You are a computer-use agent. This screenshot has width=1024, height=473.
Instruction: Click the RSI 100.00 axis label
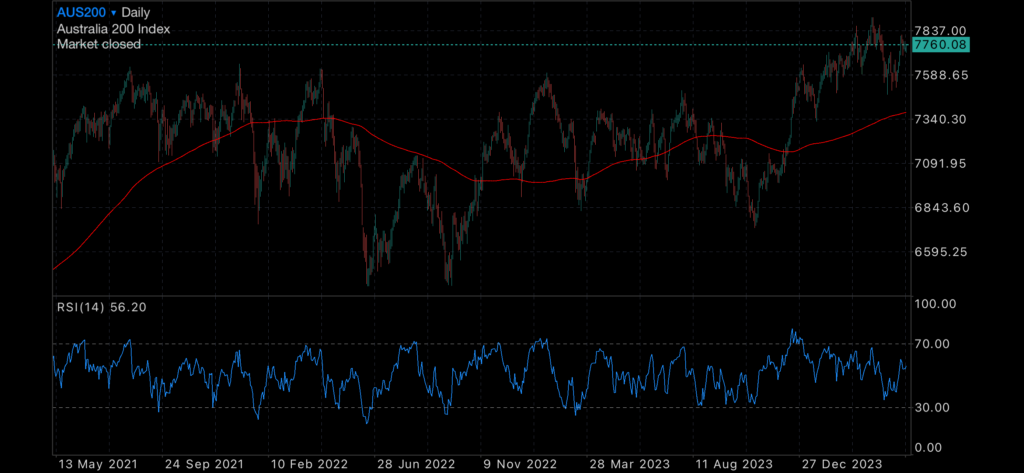pyautogui.click(x=935, y=304)
